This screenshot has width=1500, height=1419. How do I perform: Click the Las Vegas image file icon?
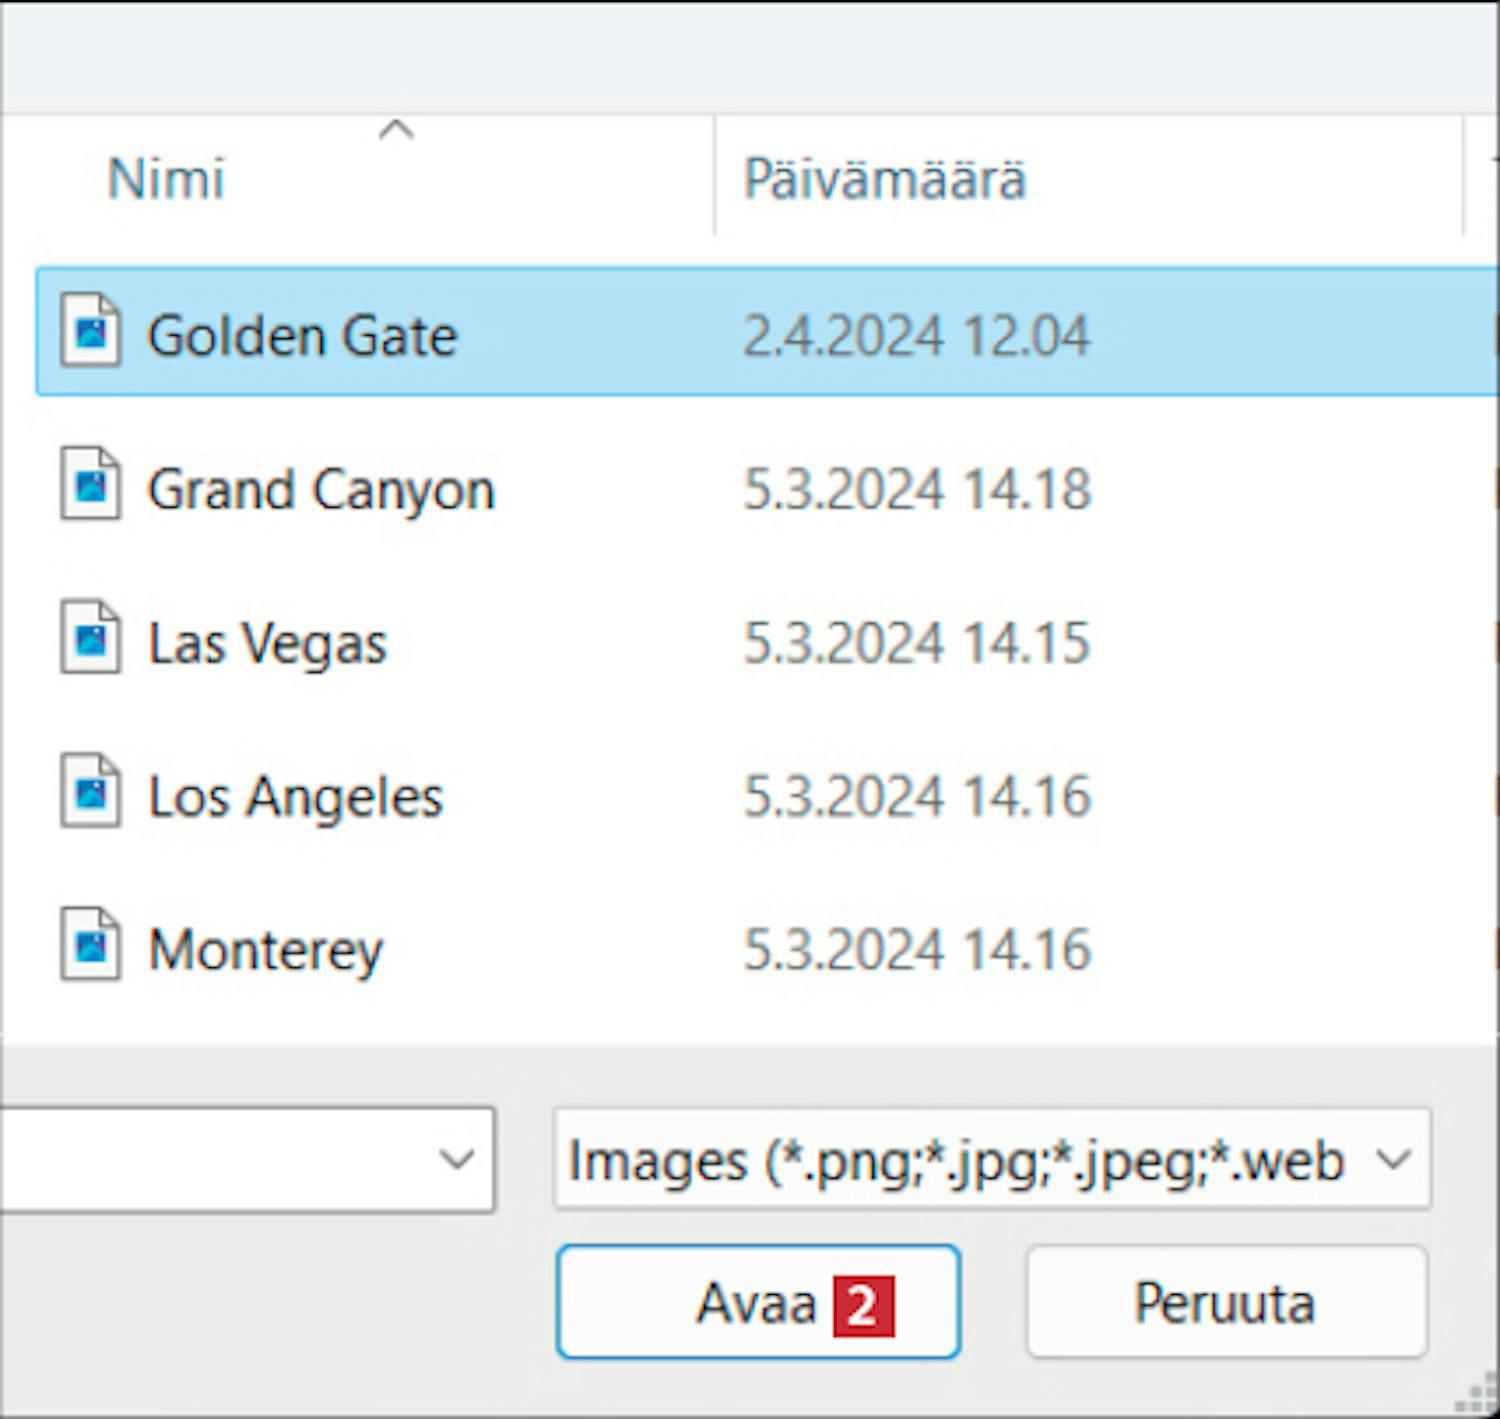point(90,638)
